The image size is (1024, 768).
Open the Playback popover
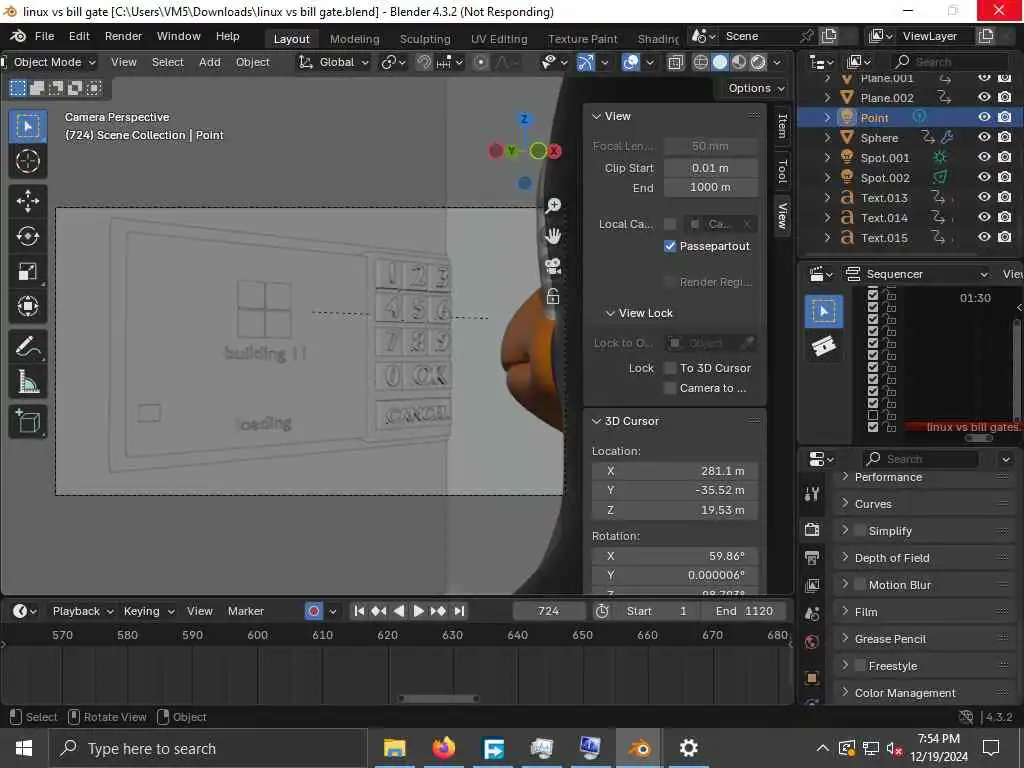click(82, 611)
